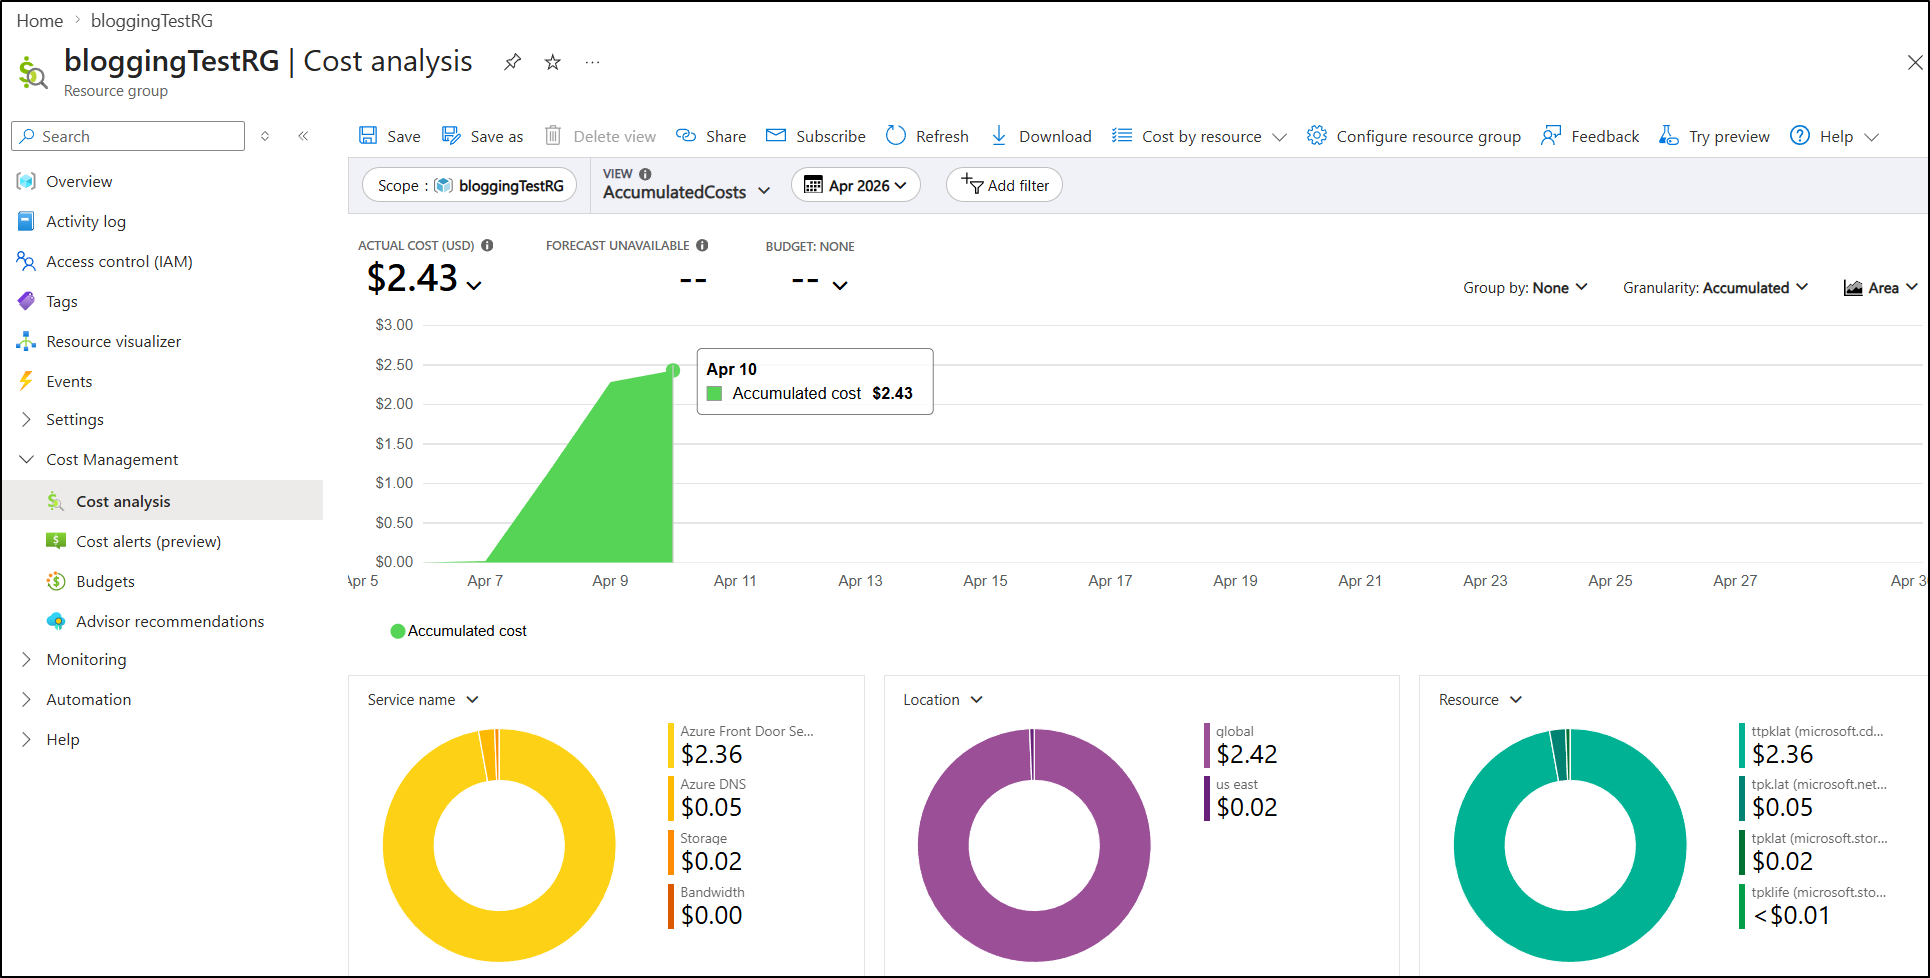Collapse the left navigation pane

[x=303, y=136]
